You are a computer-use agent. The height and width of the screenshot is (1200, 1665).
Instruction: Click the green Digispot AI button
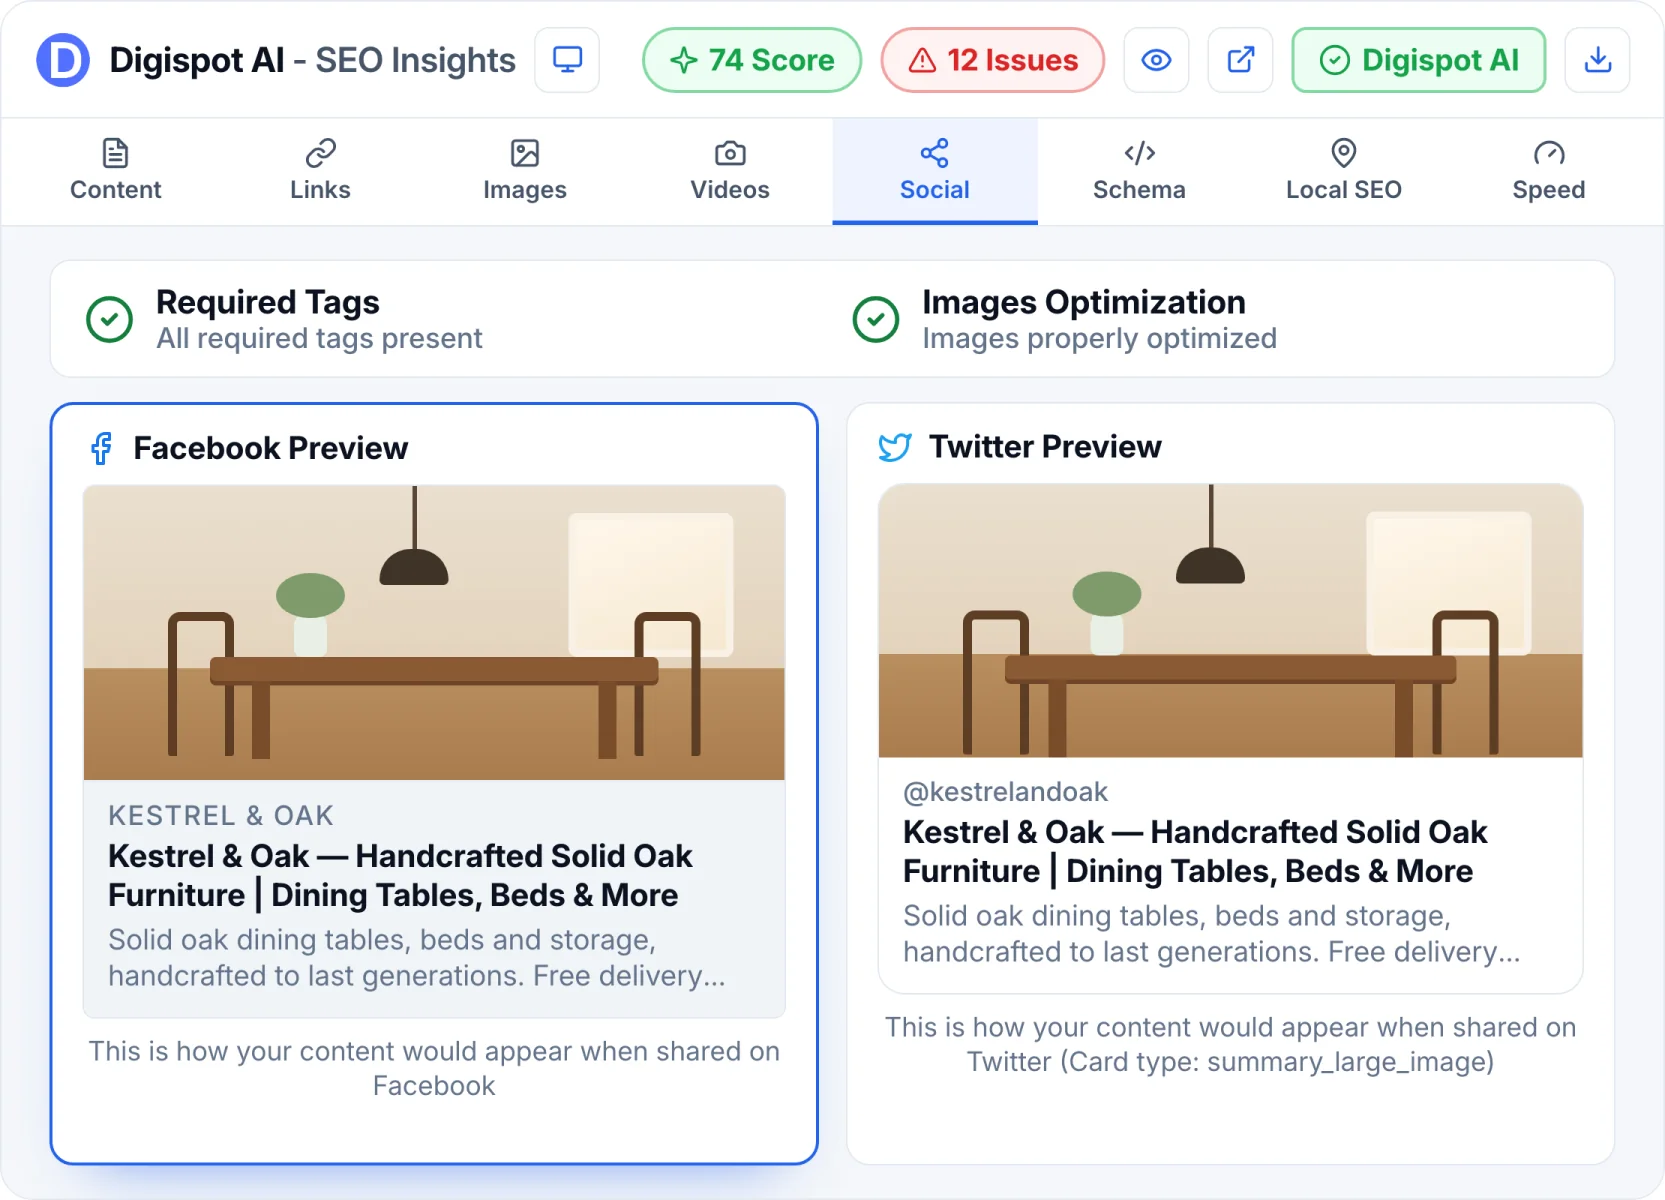(1418, 60)
